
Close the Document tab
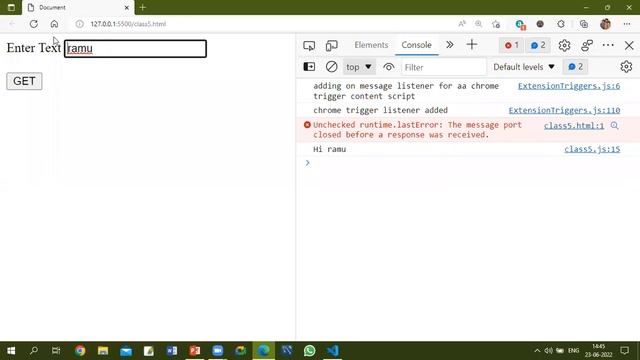click(127, 7)
